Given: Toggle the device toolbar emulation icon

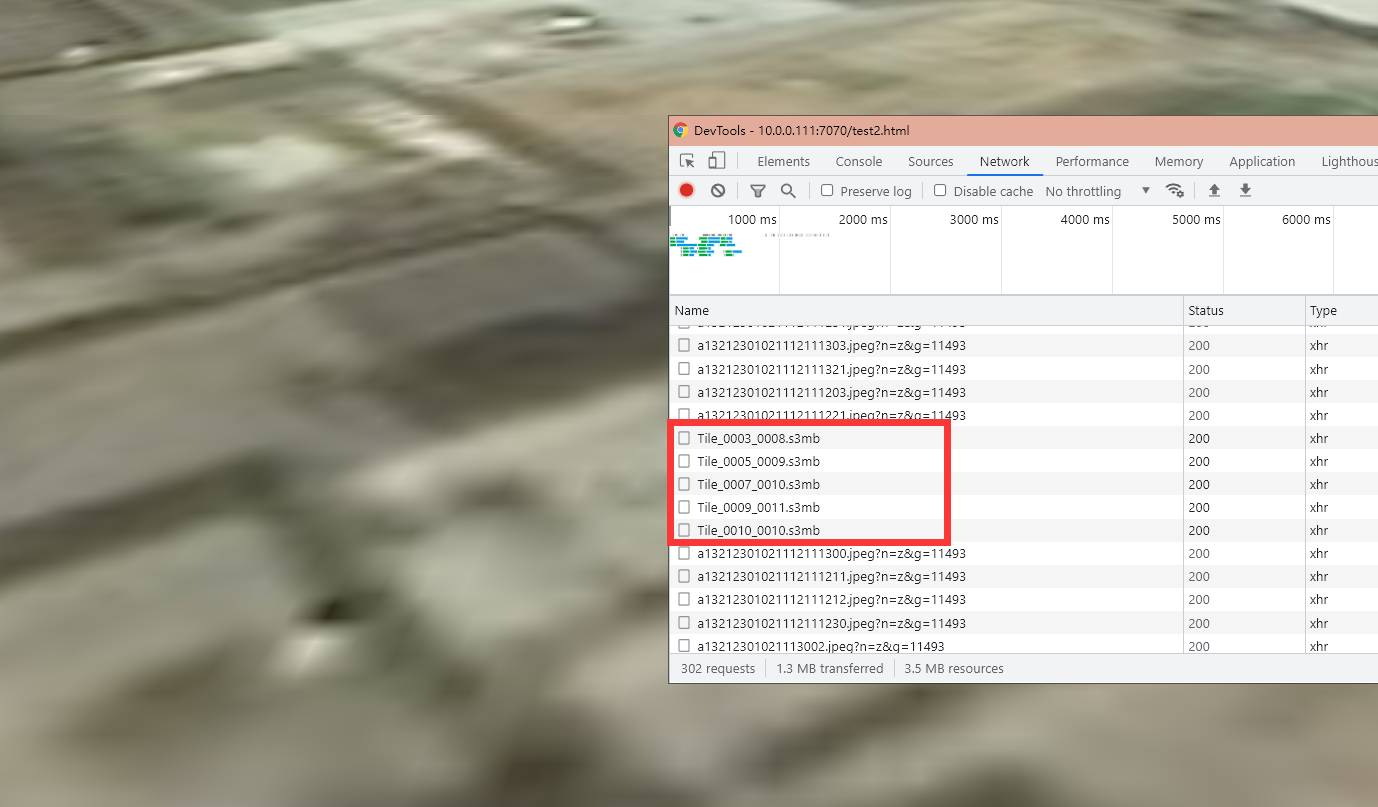Looking at the screenshot, I should click(x=716, y=160).
